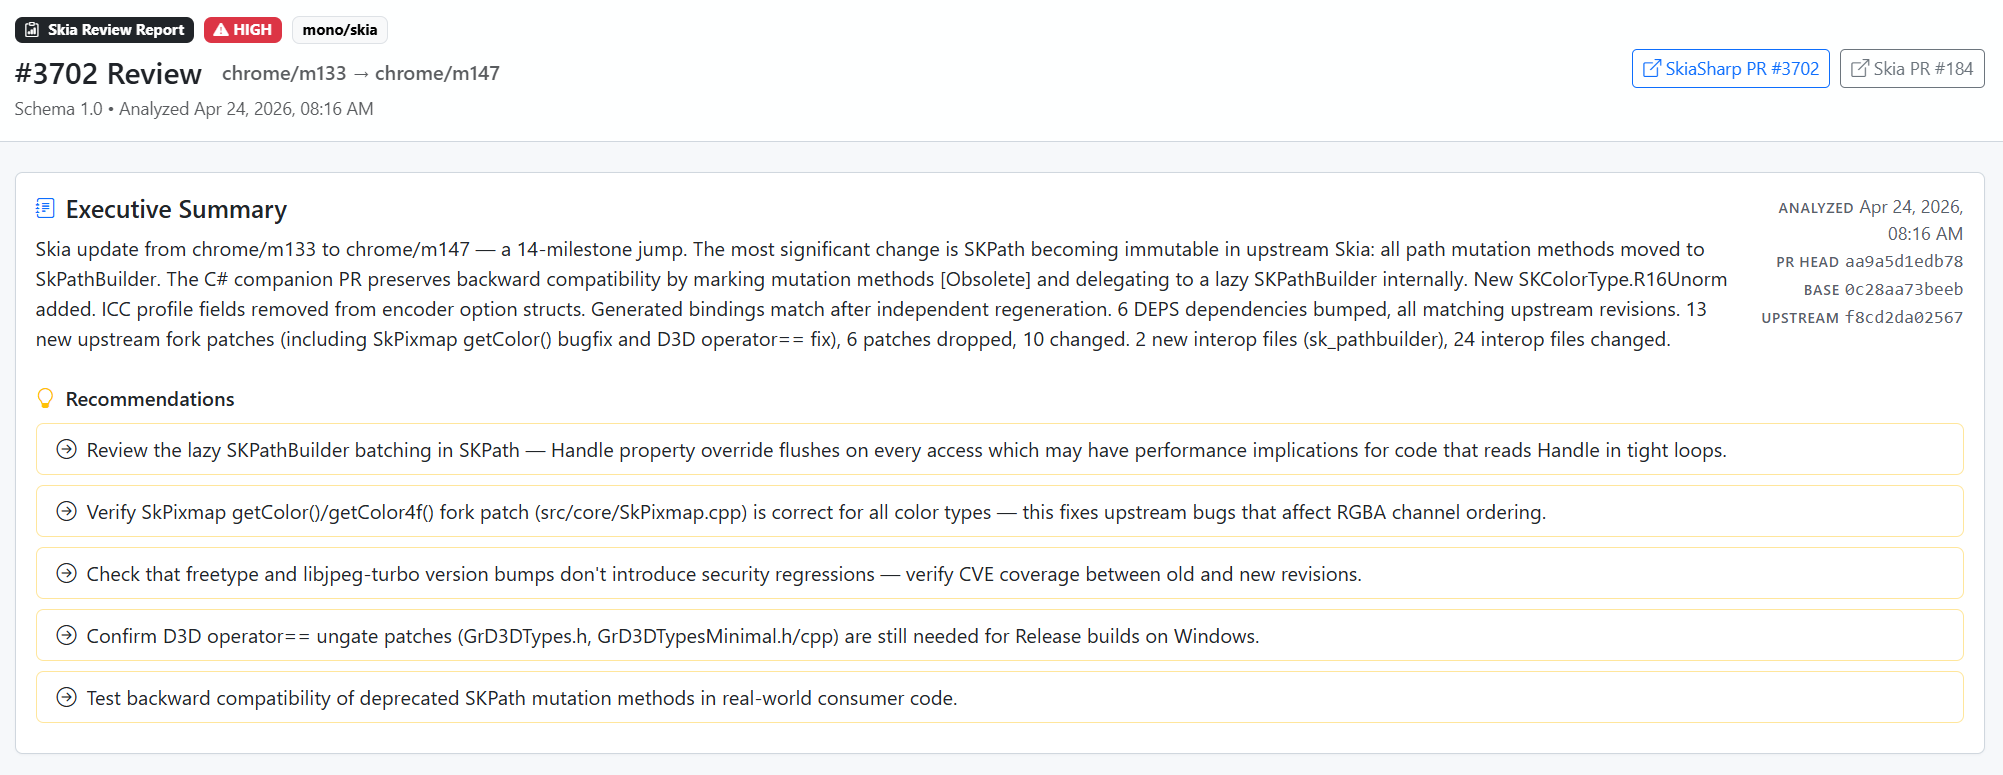Click 'Review the lazy SKPathBuilder batching' recommendation text
The image size is (2003, 775).
tap(906, 450)
